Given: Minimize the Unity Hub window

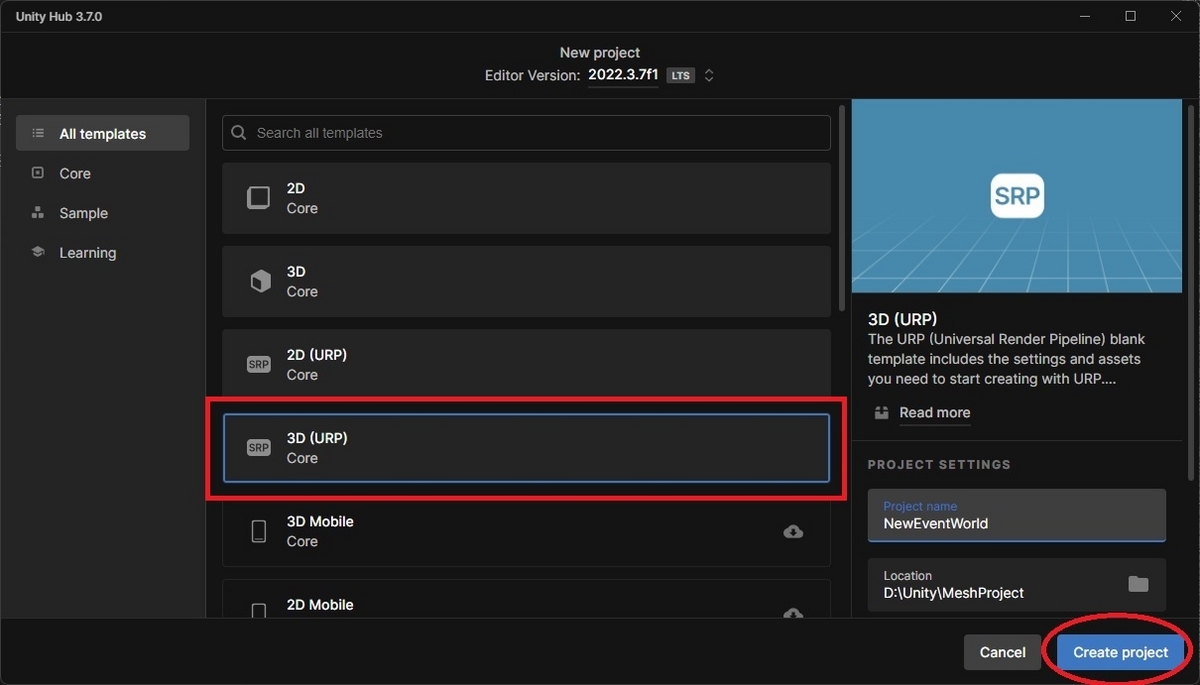Looking at the screenshot, I should [1085, 16].
